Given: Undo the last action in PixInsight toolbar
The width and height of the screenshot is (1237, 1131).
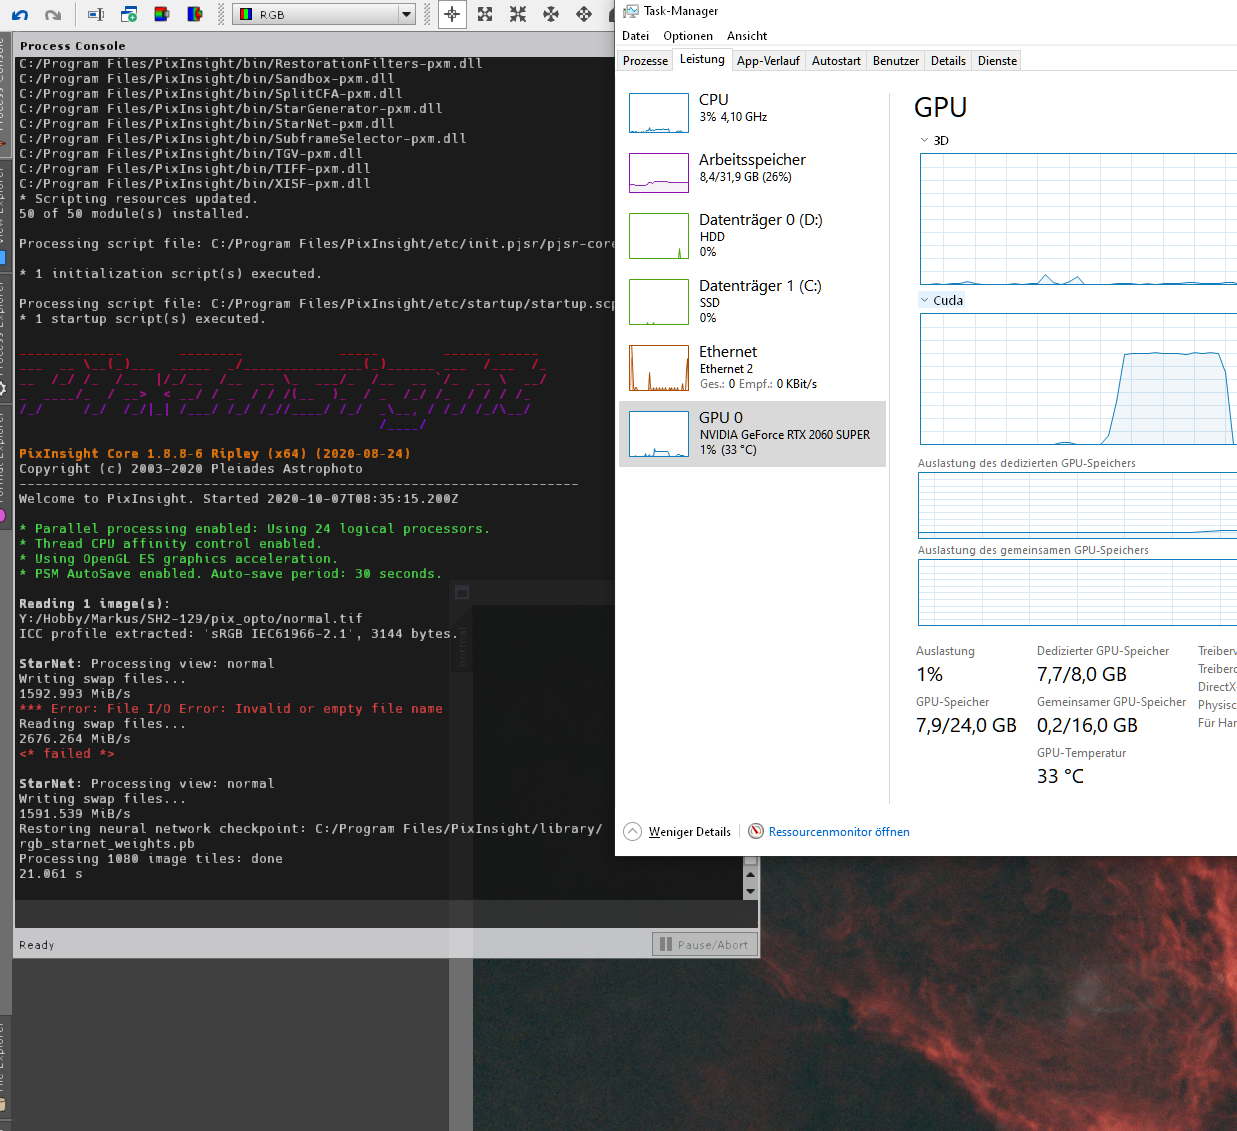Looking at the screenshot, I should pos(20,15).
